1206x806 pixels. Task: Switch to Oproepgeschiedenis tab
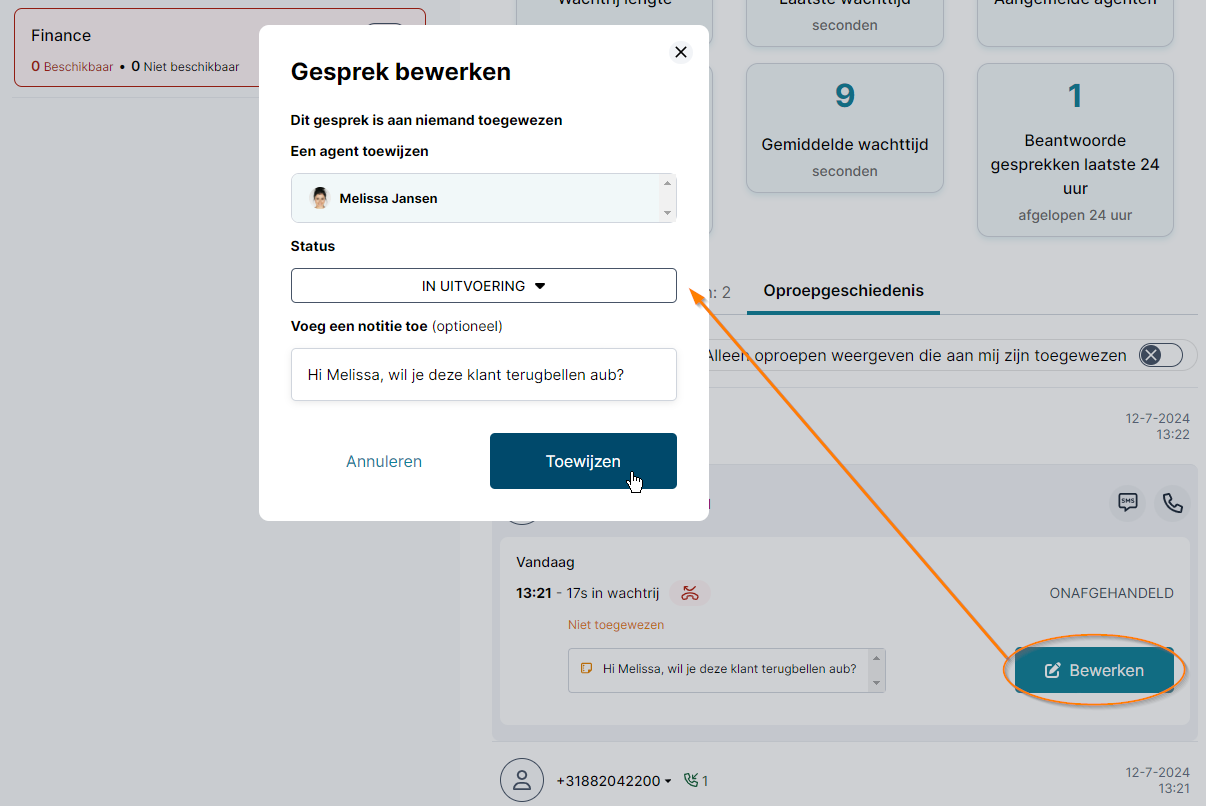pos(843,291)
